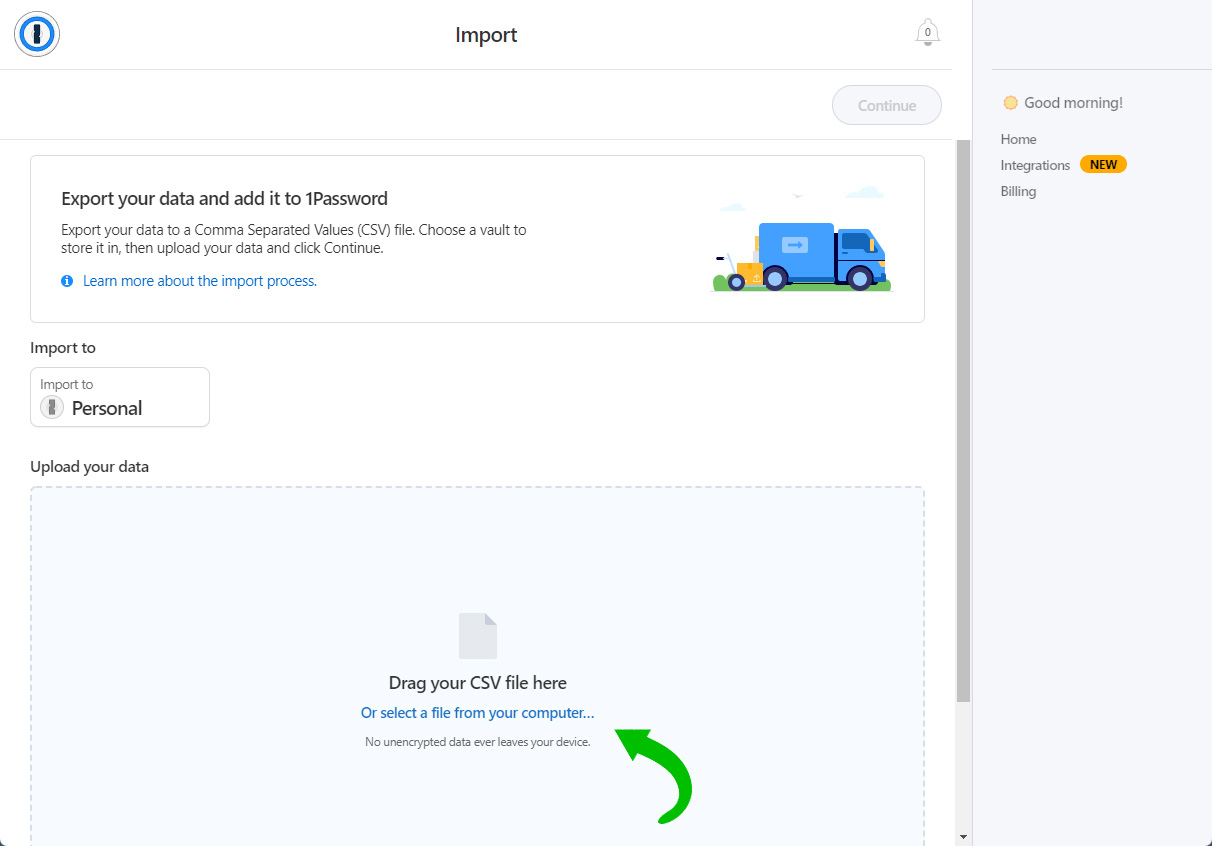Click the scroll down arrow
Viewport: 1212px width, 846px height.
tap(963, 836)
